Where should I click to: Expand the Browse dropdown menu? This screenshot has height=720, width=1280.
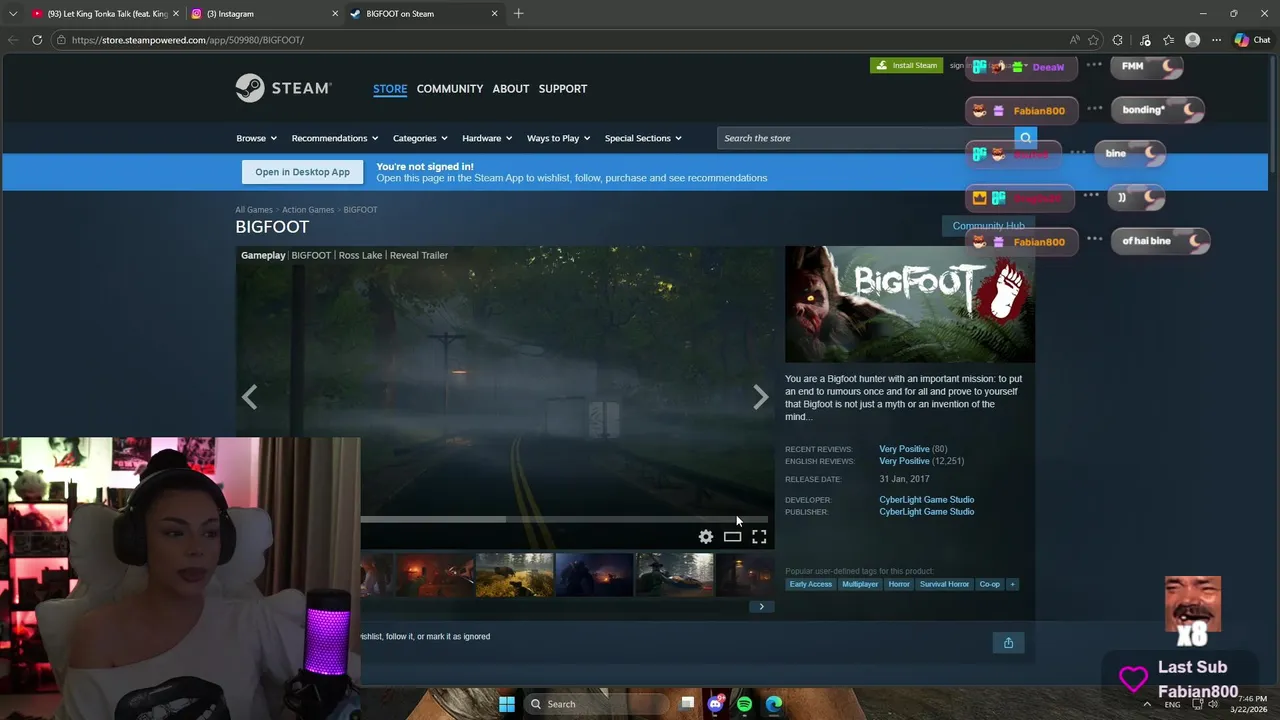(256, 138)
